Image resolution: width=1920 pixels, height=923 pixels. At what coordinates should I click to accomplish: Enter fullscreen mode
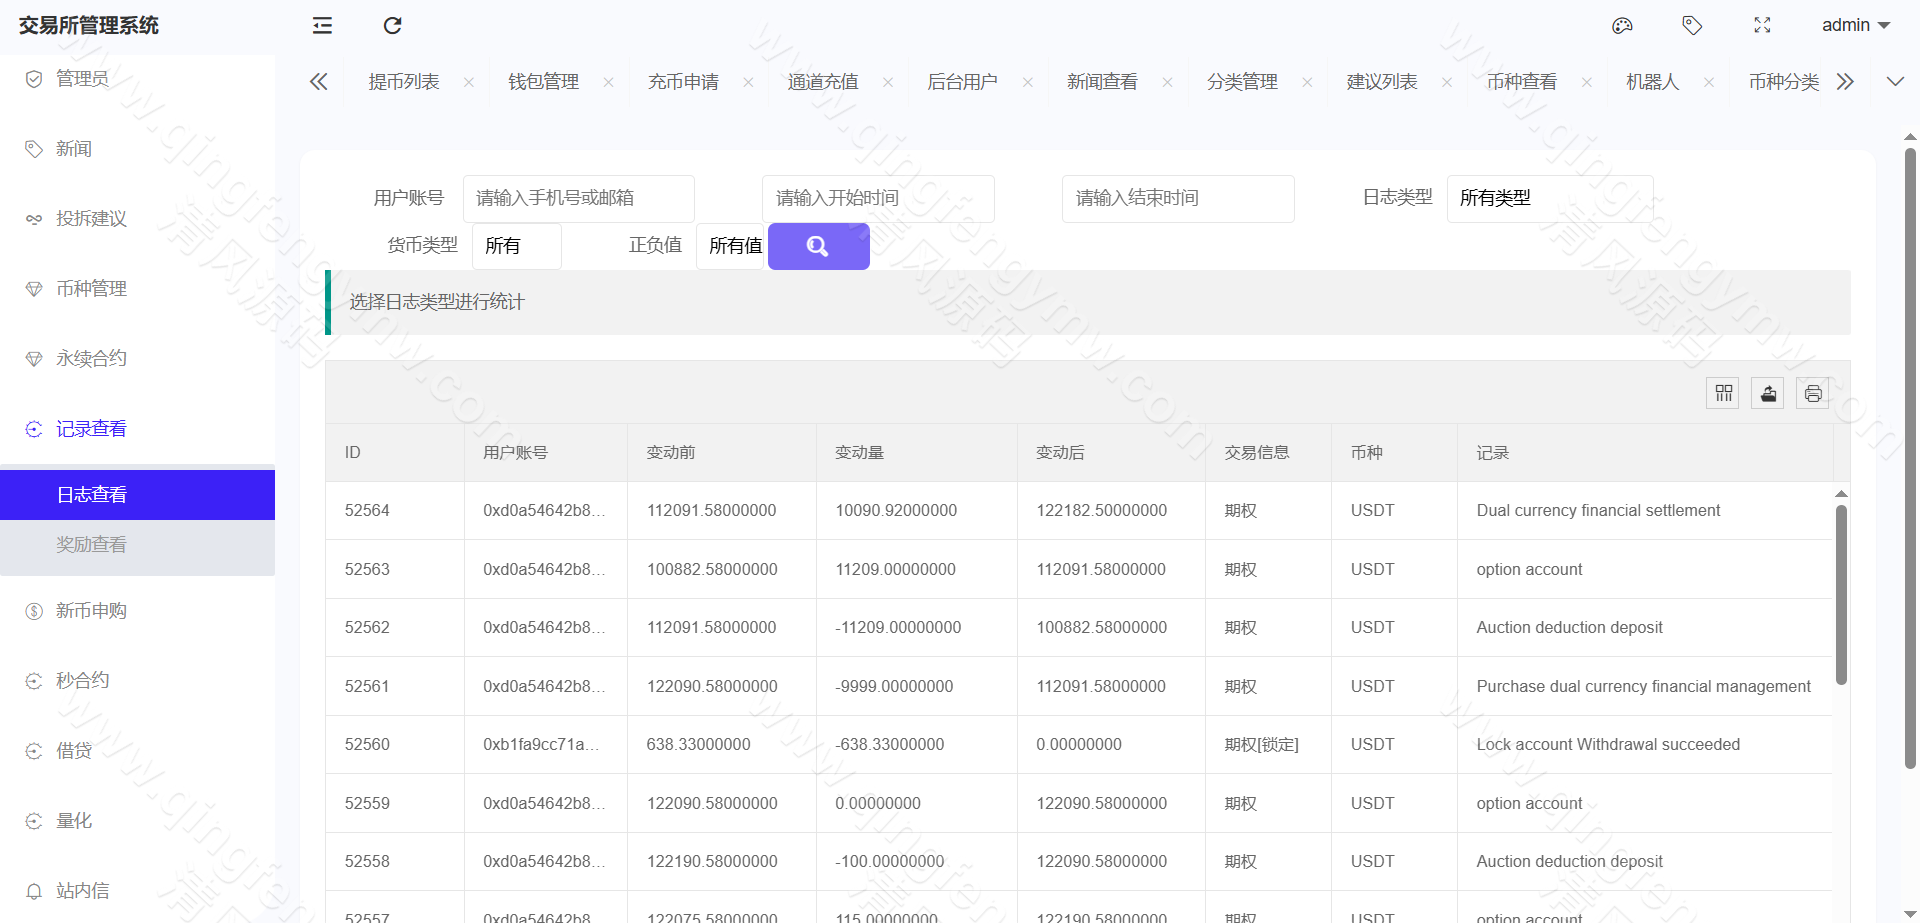(x=1762, y=25)
